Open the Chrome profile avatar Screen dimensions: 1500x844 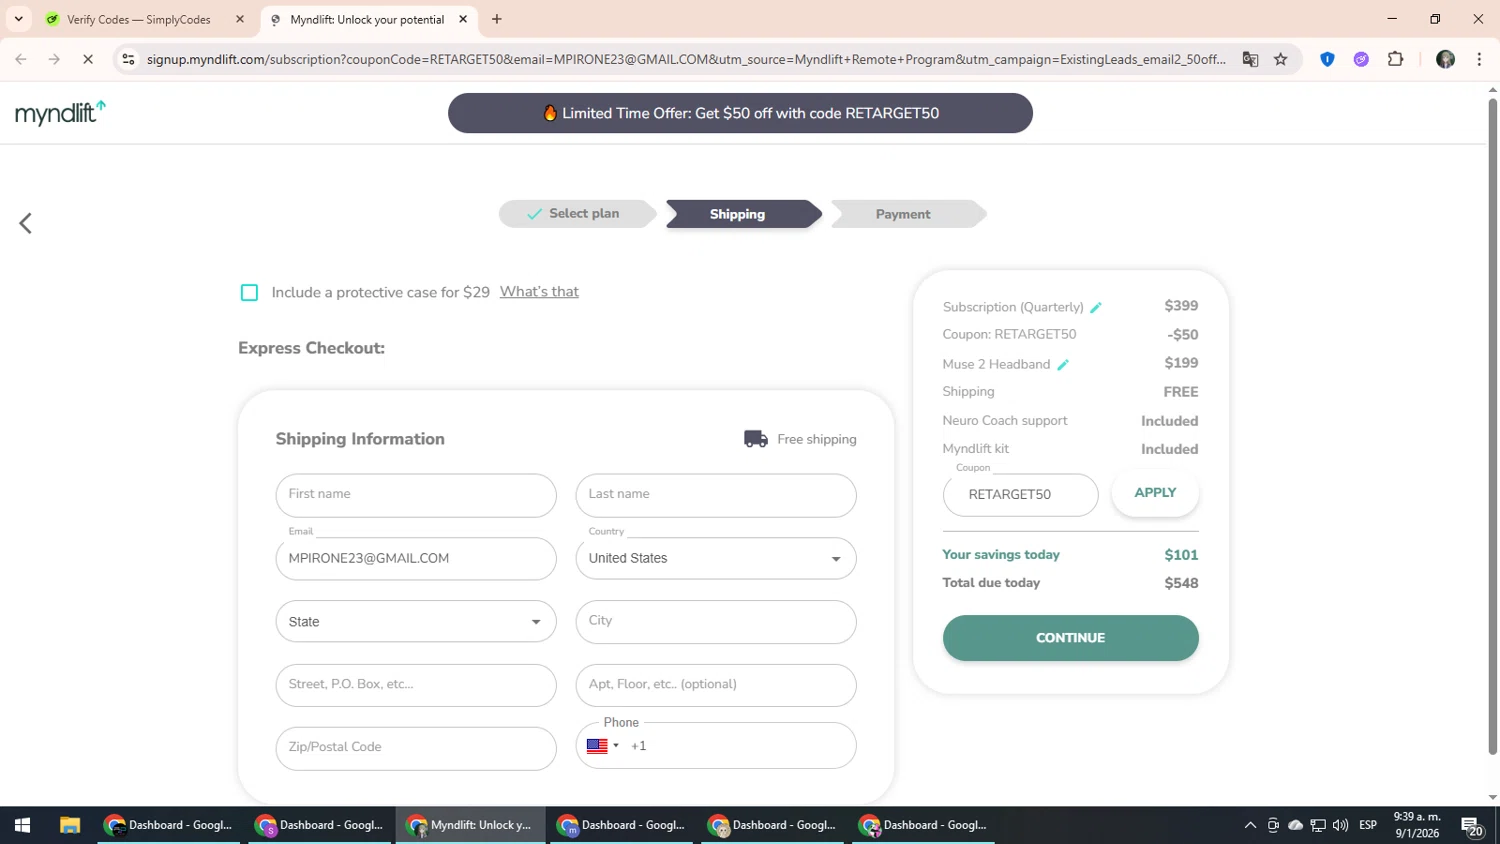(x=1445, y=59)
